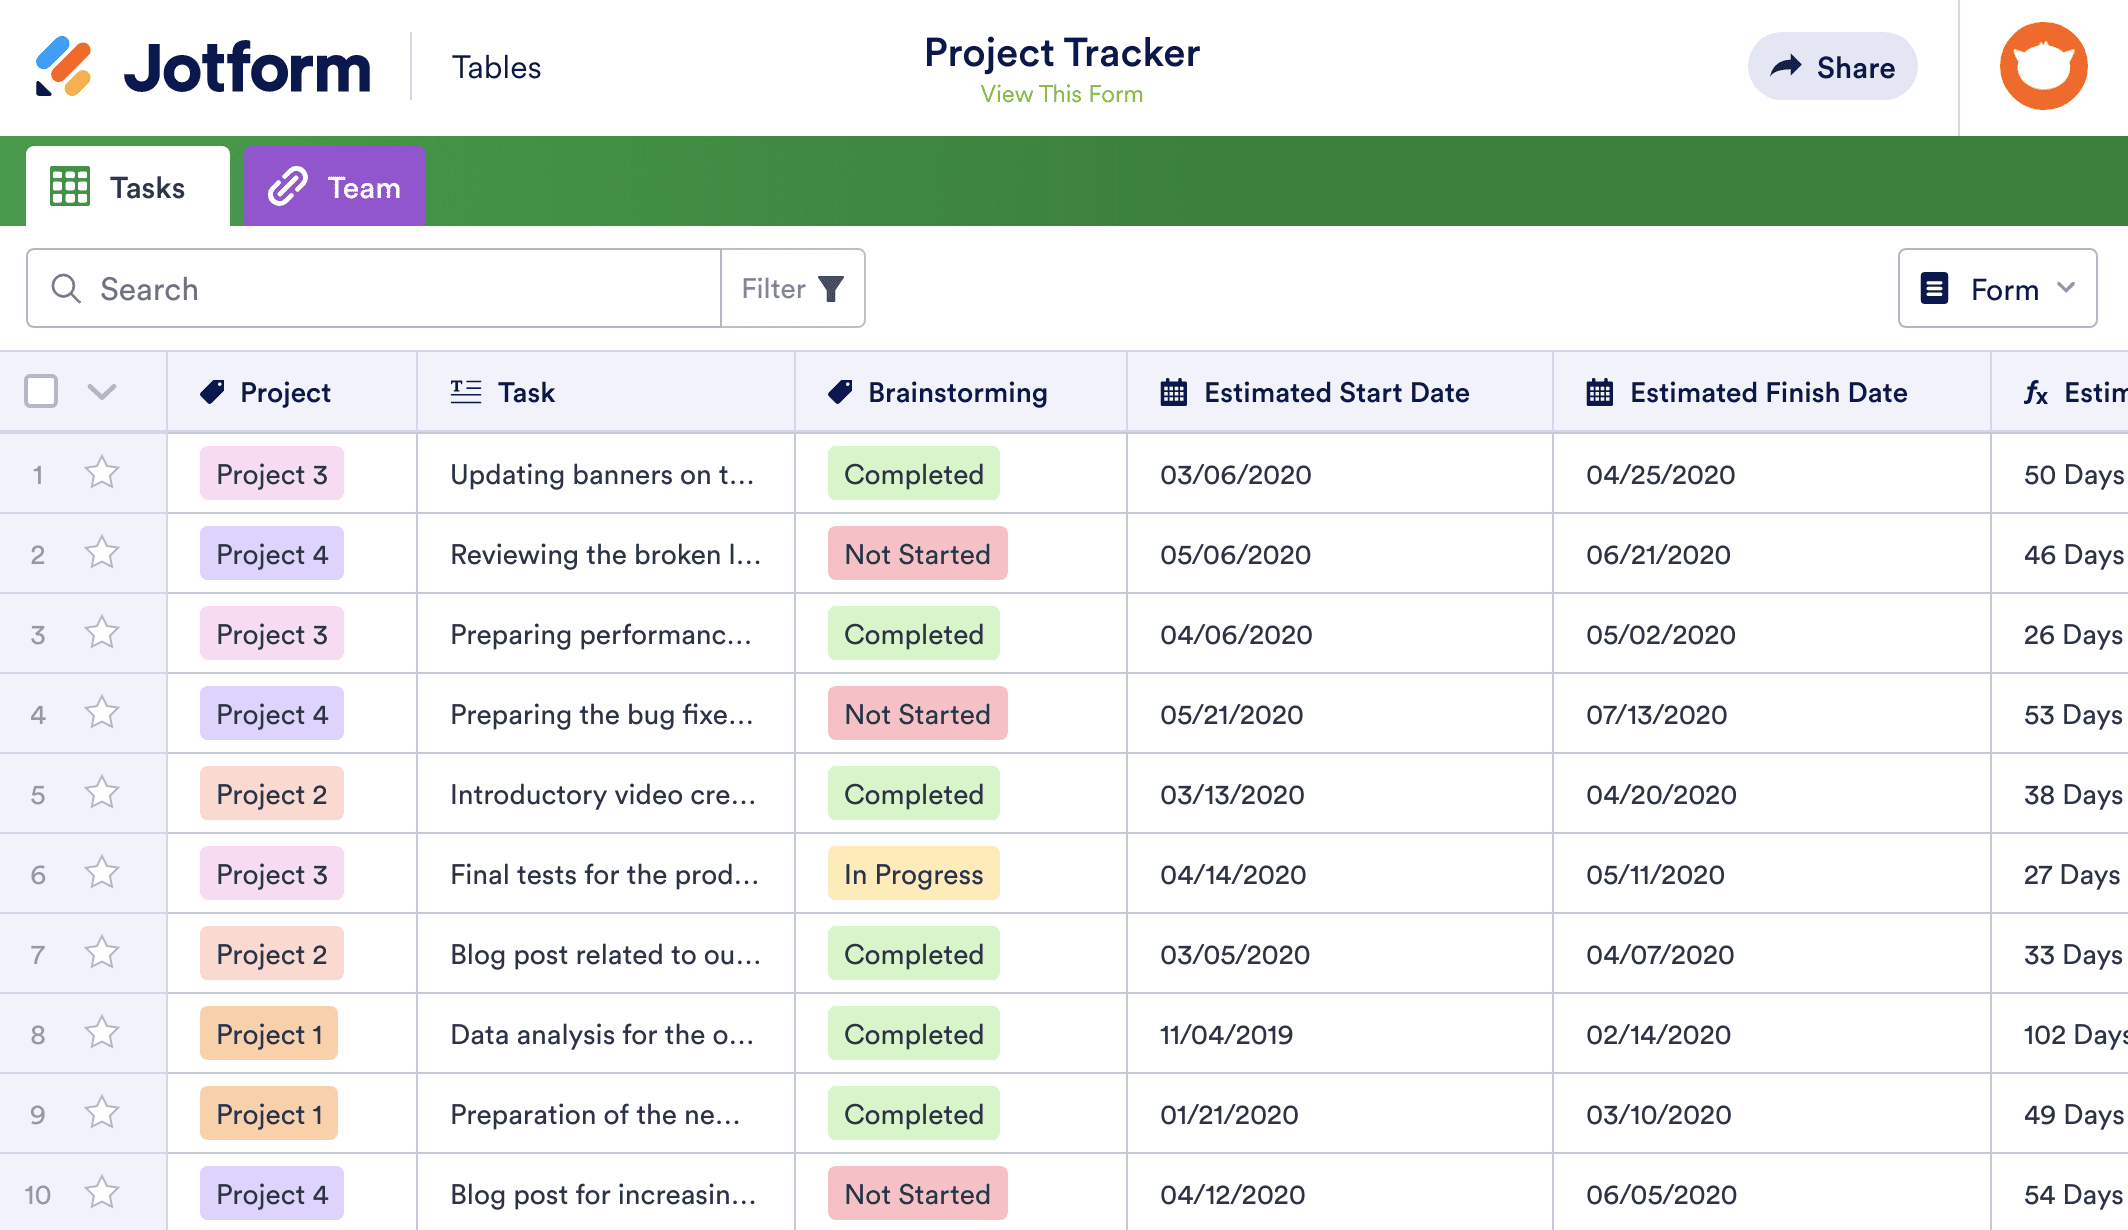
Task: Open the user avatar profile icon
Action: point(2043,67)
